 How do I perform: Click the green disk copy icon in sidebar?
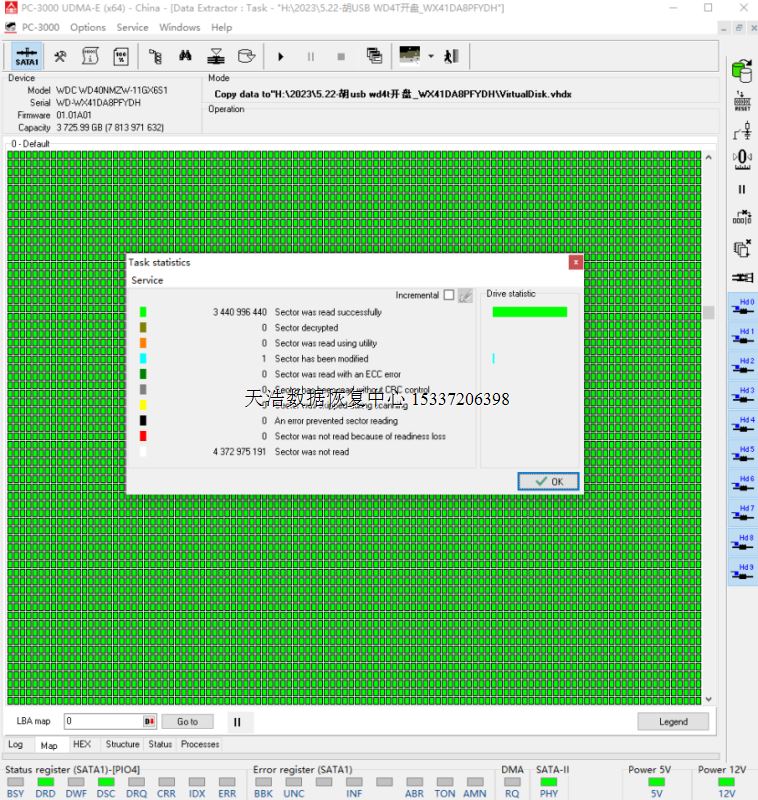pos(742,70)
